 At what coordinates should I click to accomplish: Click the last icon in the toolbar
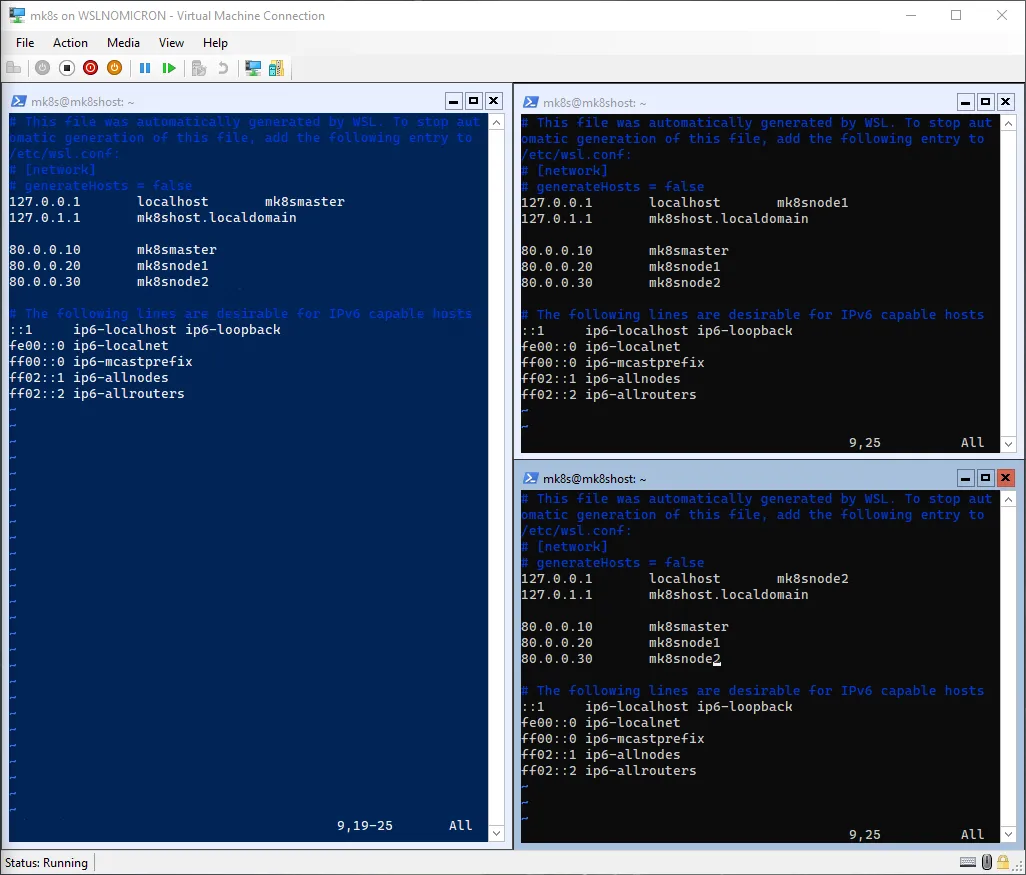[276, 68]
